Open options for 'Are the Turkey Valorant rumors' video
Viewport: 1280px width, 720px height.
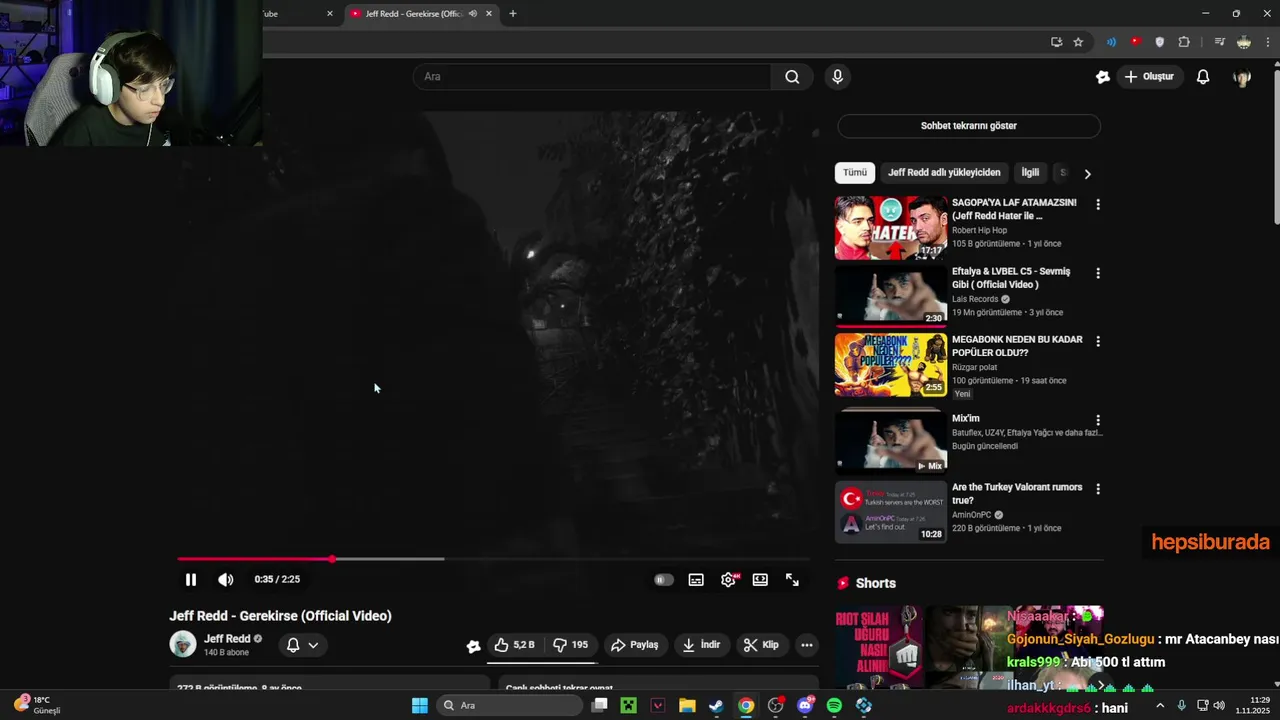click(1098, 489)
